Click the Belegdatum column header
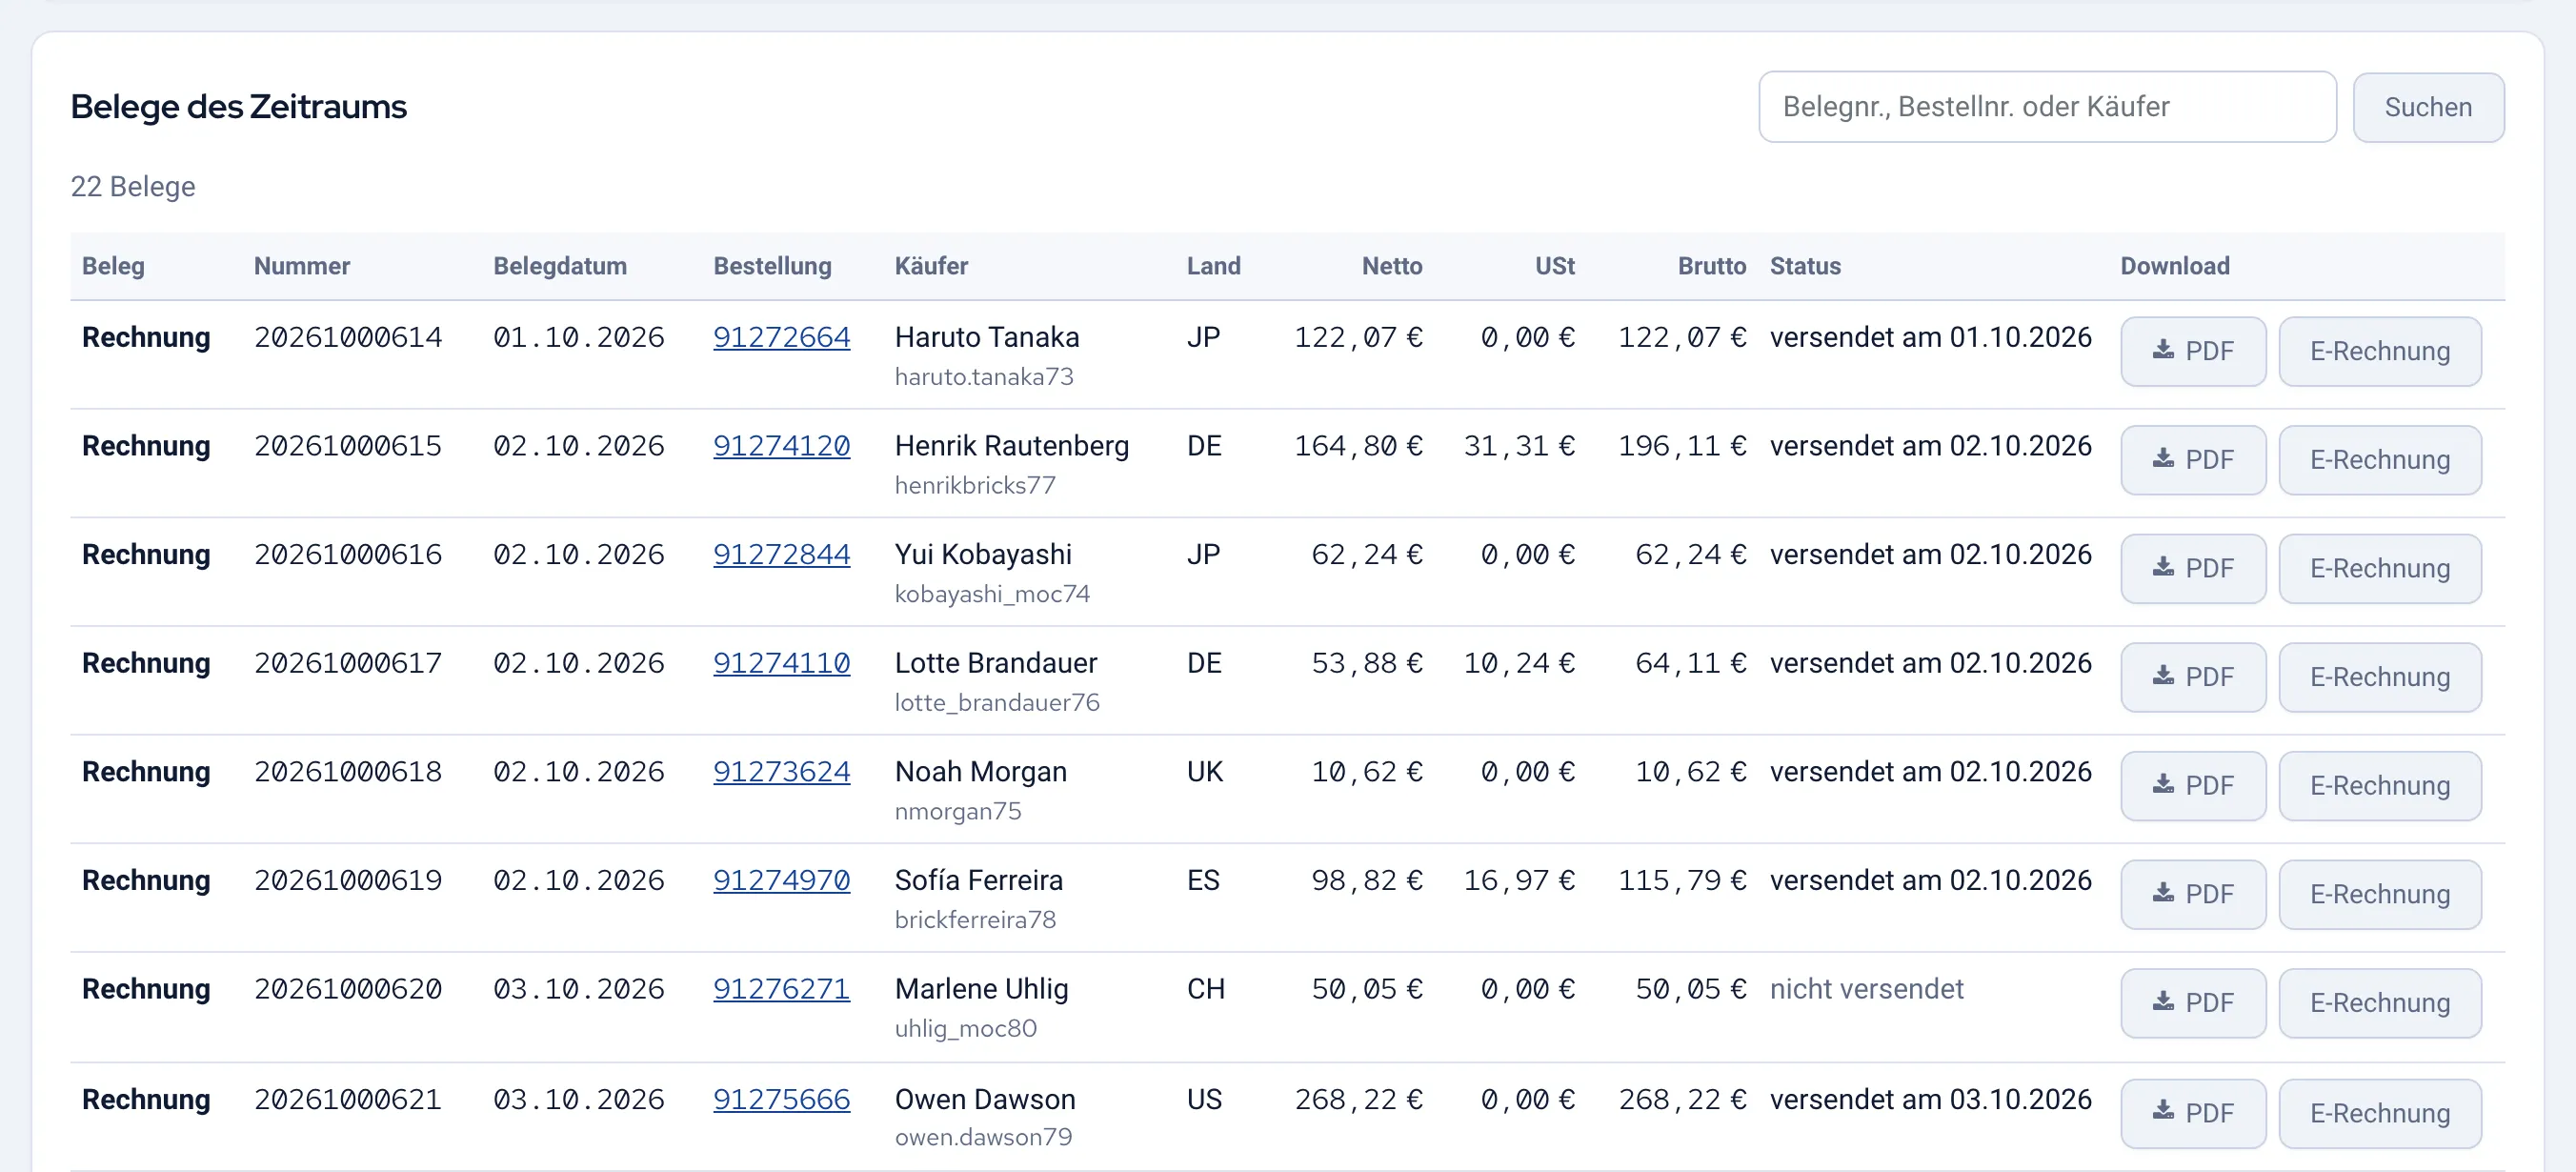Screen dimensions: 2576x1172 coord(560,266)
